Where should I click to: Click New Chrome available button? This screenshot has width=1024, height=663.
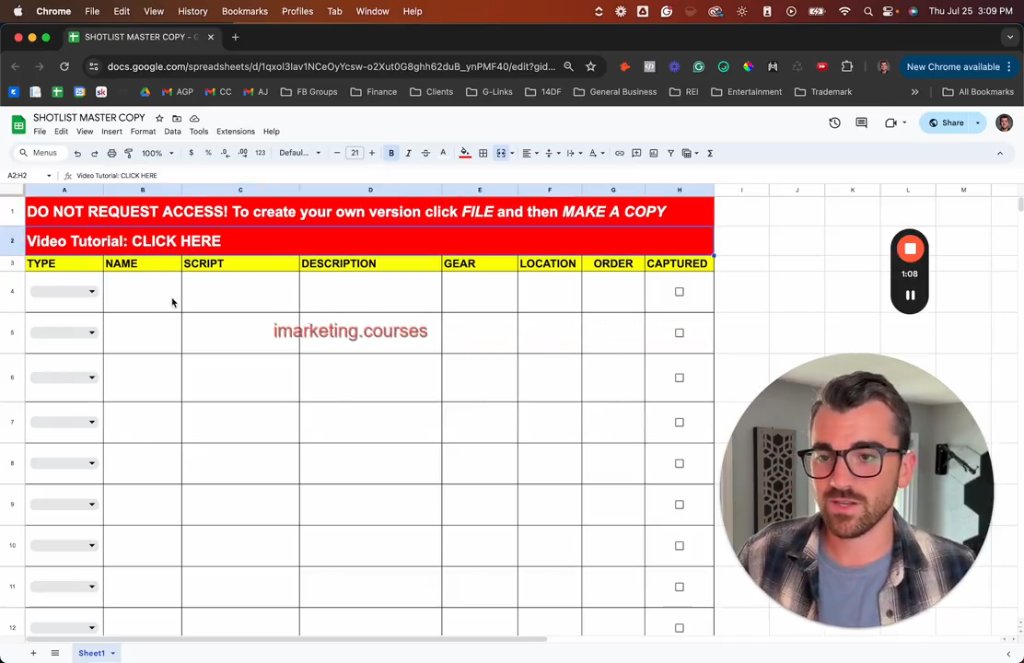[958, 67]
